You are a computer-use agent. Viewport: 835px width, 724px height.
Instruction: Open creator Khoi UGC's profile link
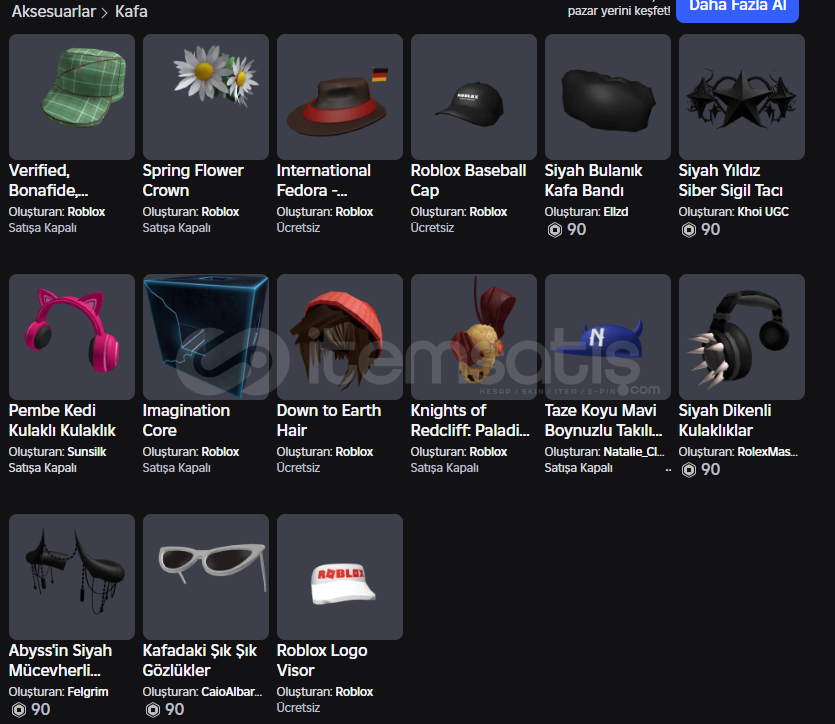coord(763,212)
